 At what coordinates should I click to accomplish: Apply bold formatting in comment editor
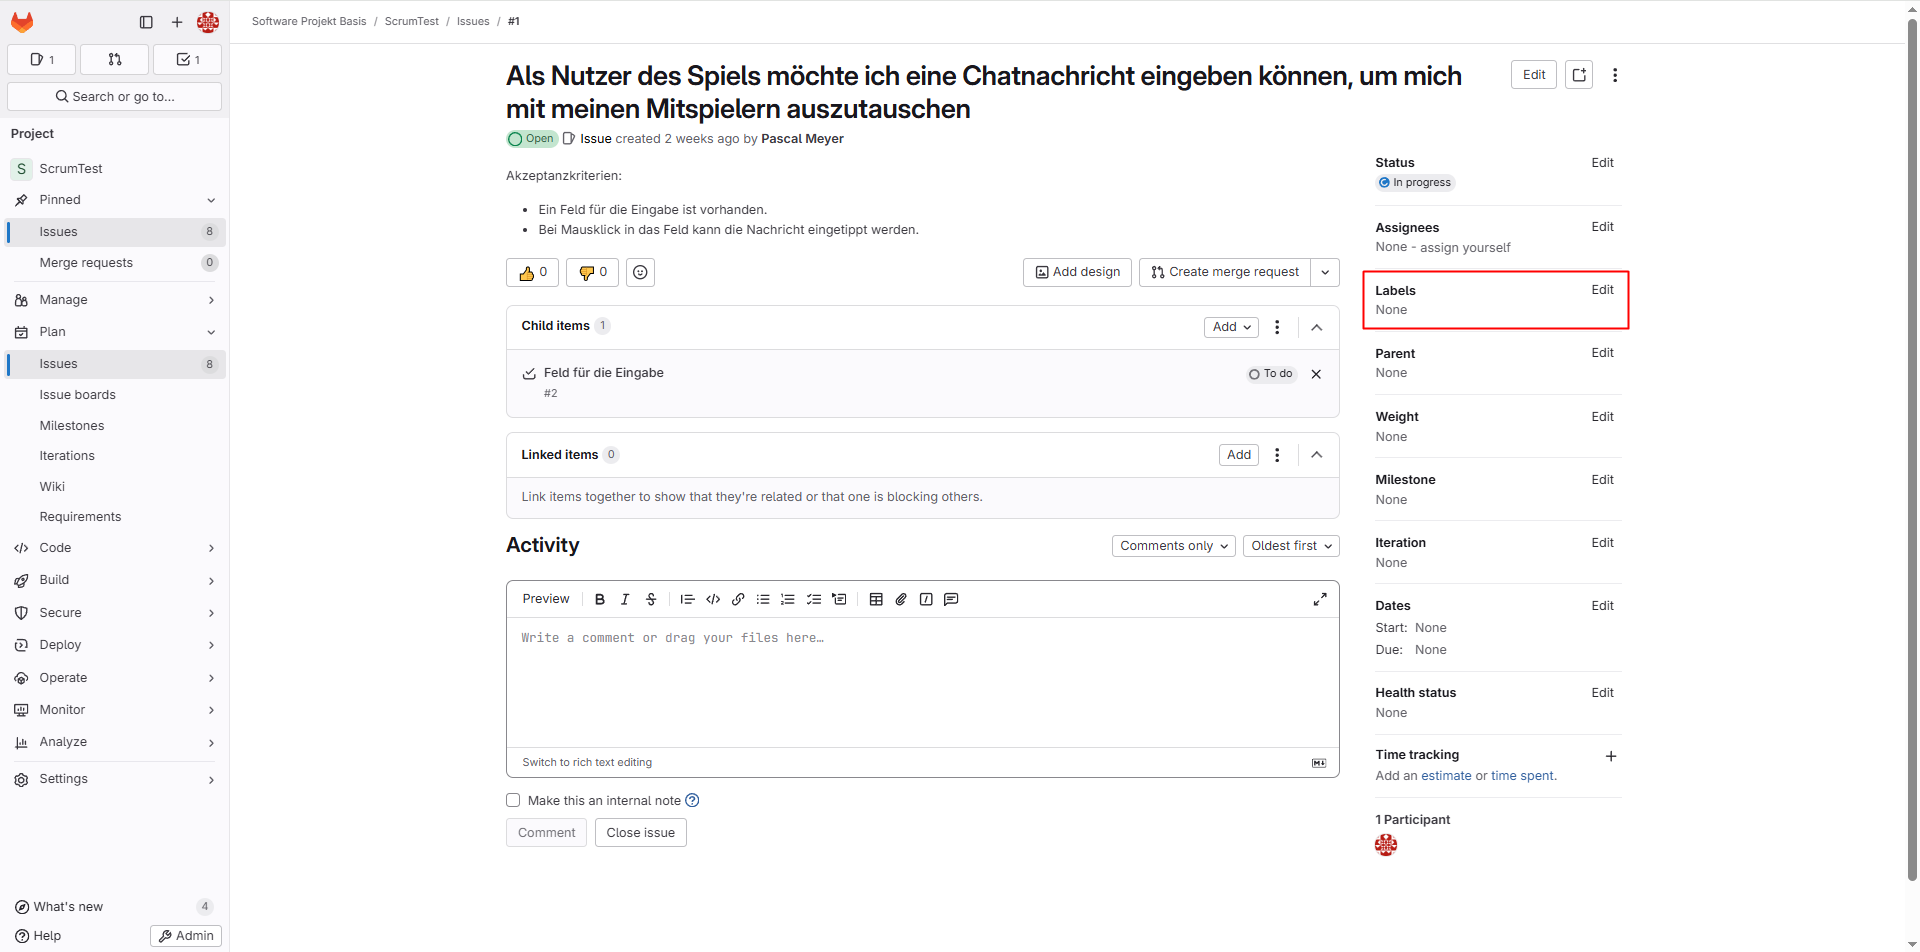pos(600,600)
